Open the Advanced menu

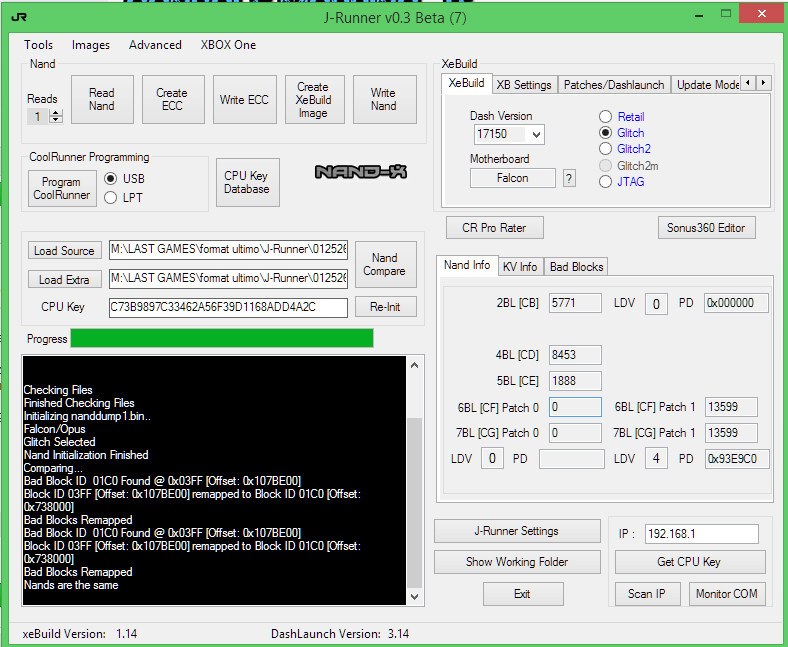pos(155,45)
